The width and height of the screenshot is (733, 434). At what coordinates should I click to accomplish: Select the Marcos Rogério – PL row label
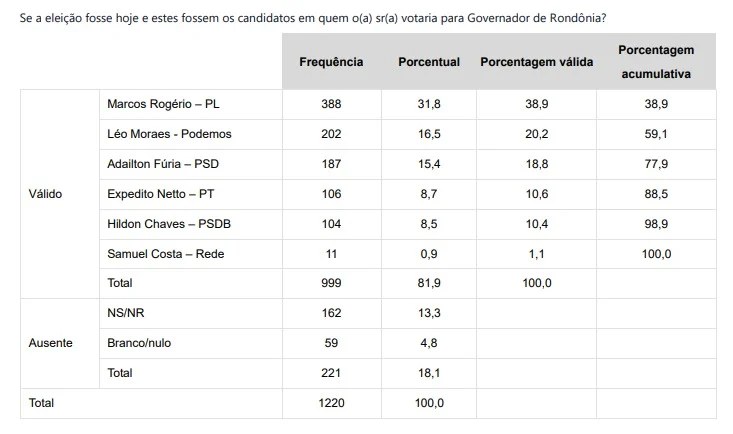[x=162, y=104]
